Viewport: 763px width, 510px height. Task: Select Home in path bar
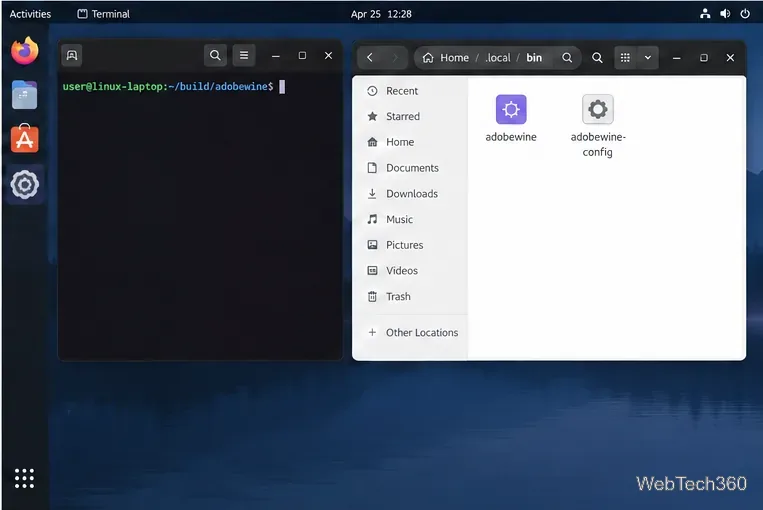coord(446,58)
